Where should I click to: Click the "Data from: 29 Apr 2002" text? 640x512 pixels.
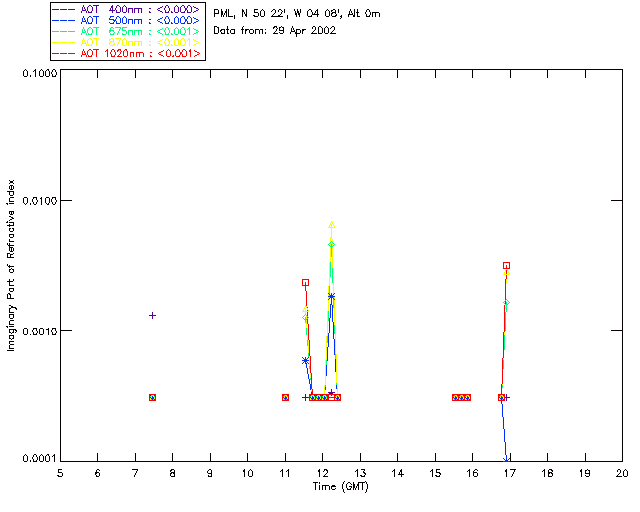click(275, 31)
